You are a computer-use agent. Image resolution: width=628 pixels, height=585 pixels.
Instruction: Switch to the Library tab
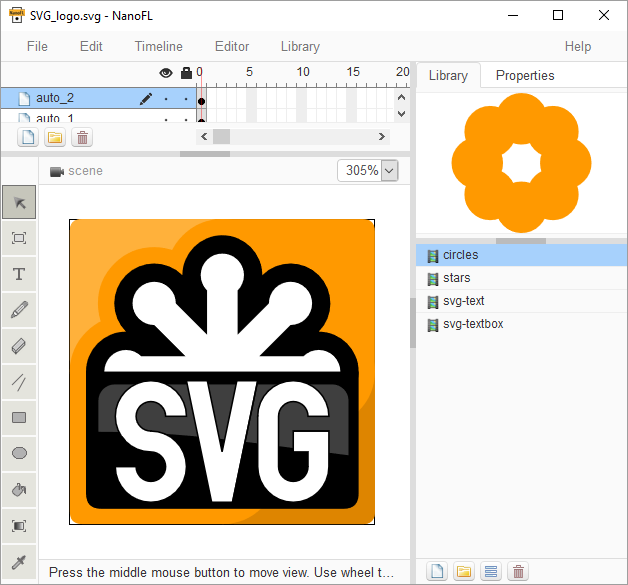pos(448,75)
